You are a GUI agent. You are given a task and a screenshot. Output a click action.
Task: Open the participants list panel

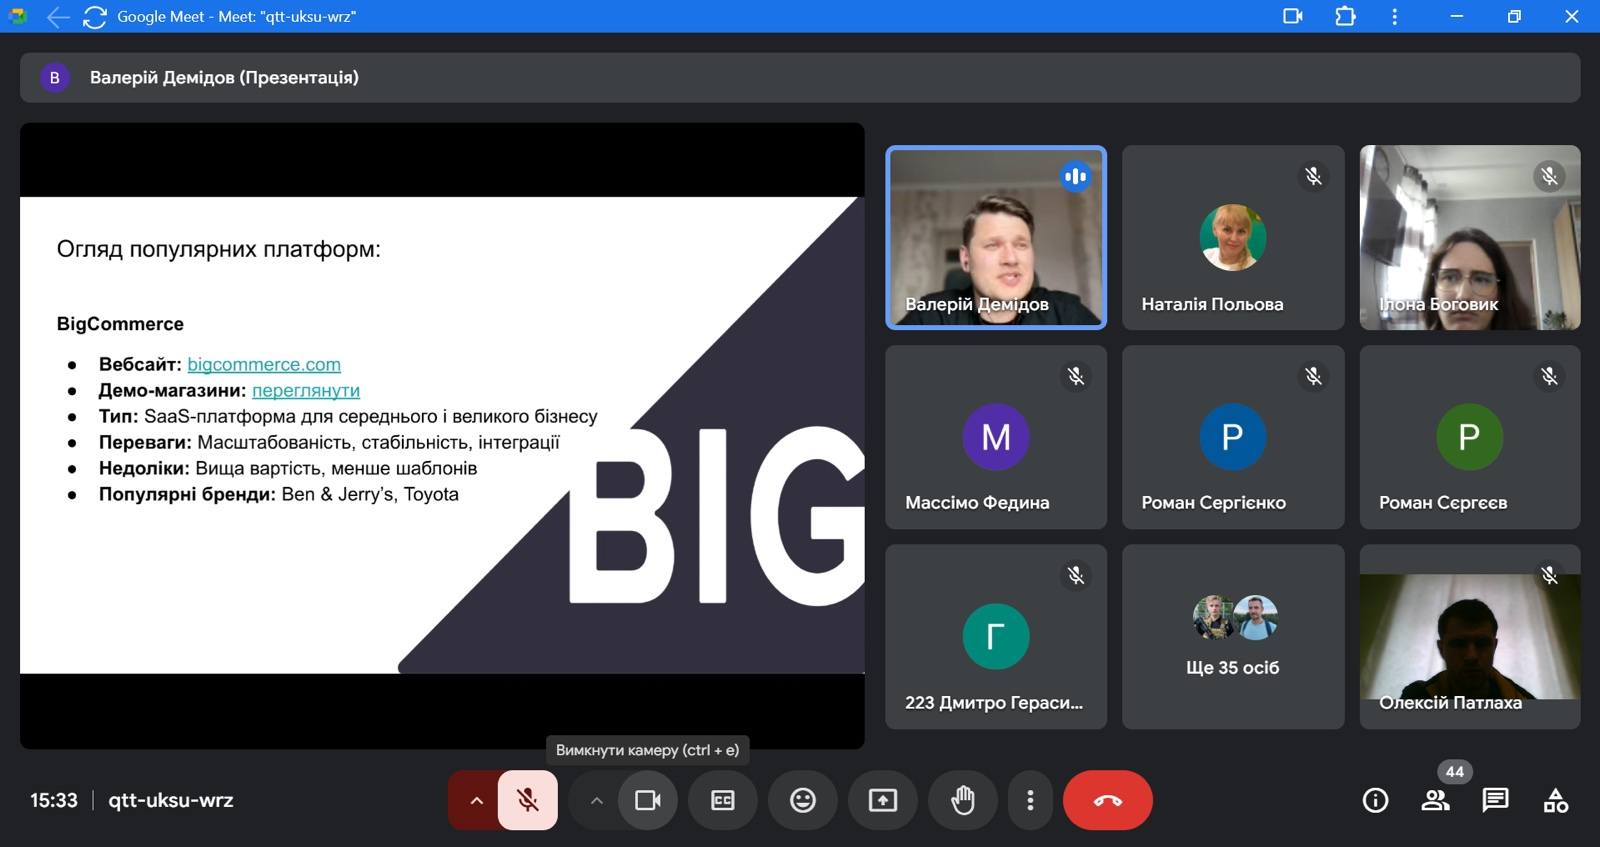pyautogui.click(x=1435, y=800)
